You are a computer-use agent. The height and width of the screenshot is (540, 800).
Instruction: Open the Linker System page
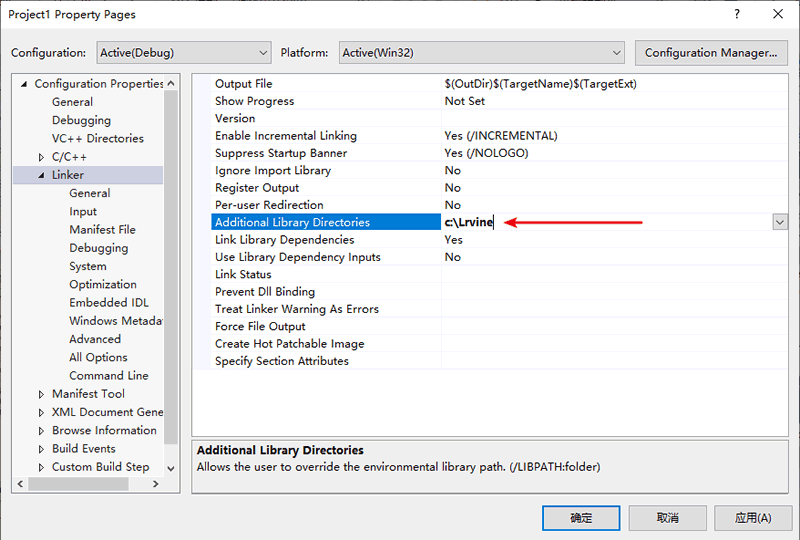[88, 266]
